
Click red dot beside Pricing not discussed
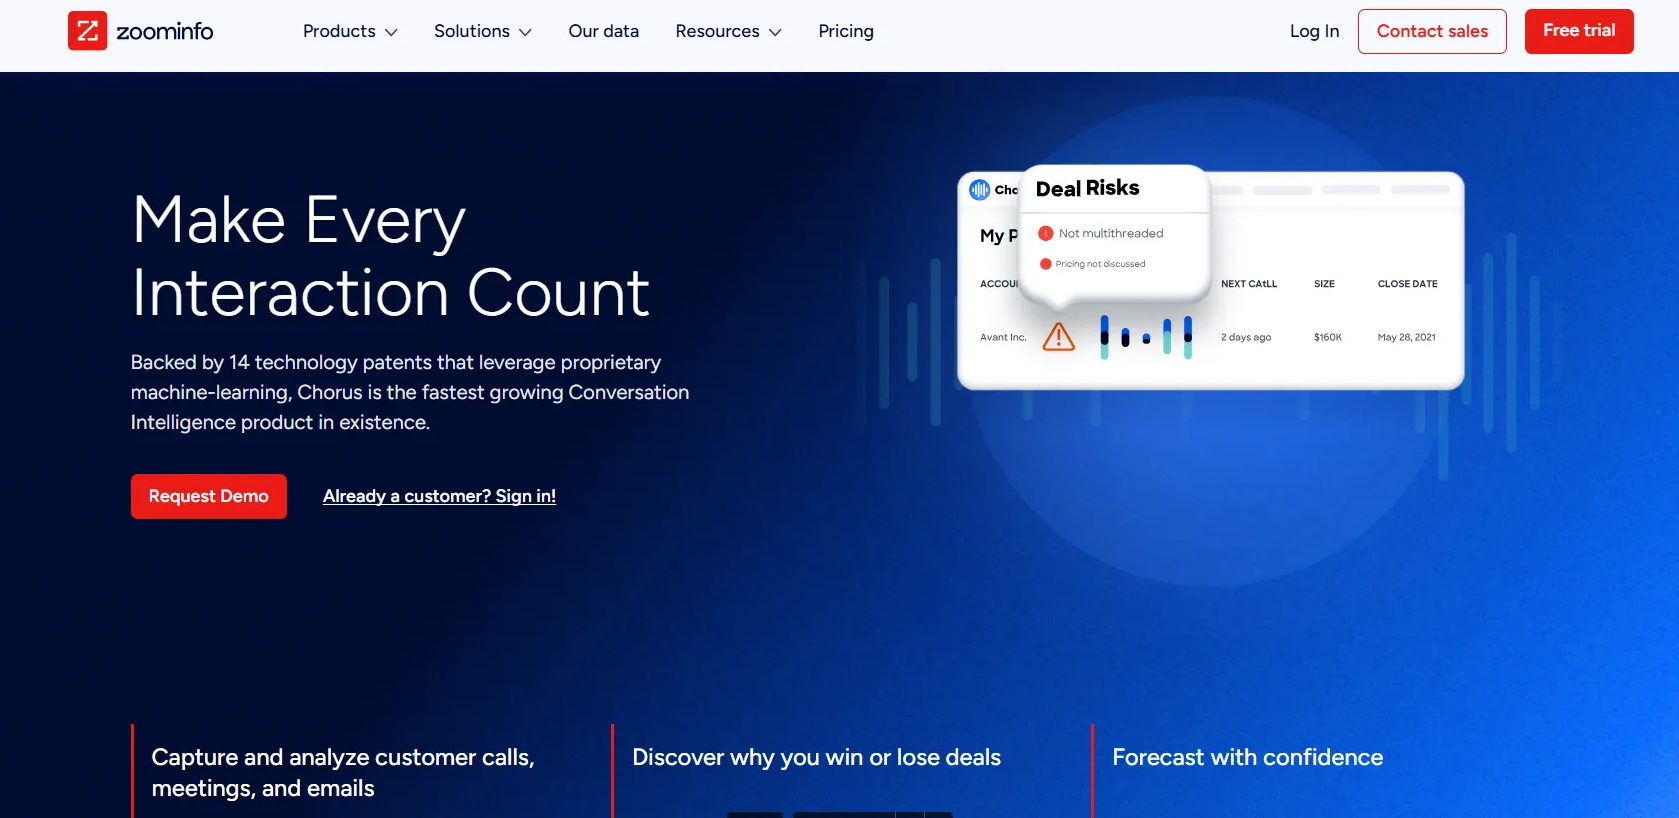[x=1045, y=264]
